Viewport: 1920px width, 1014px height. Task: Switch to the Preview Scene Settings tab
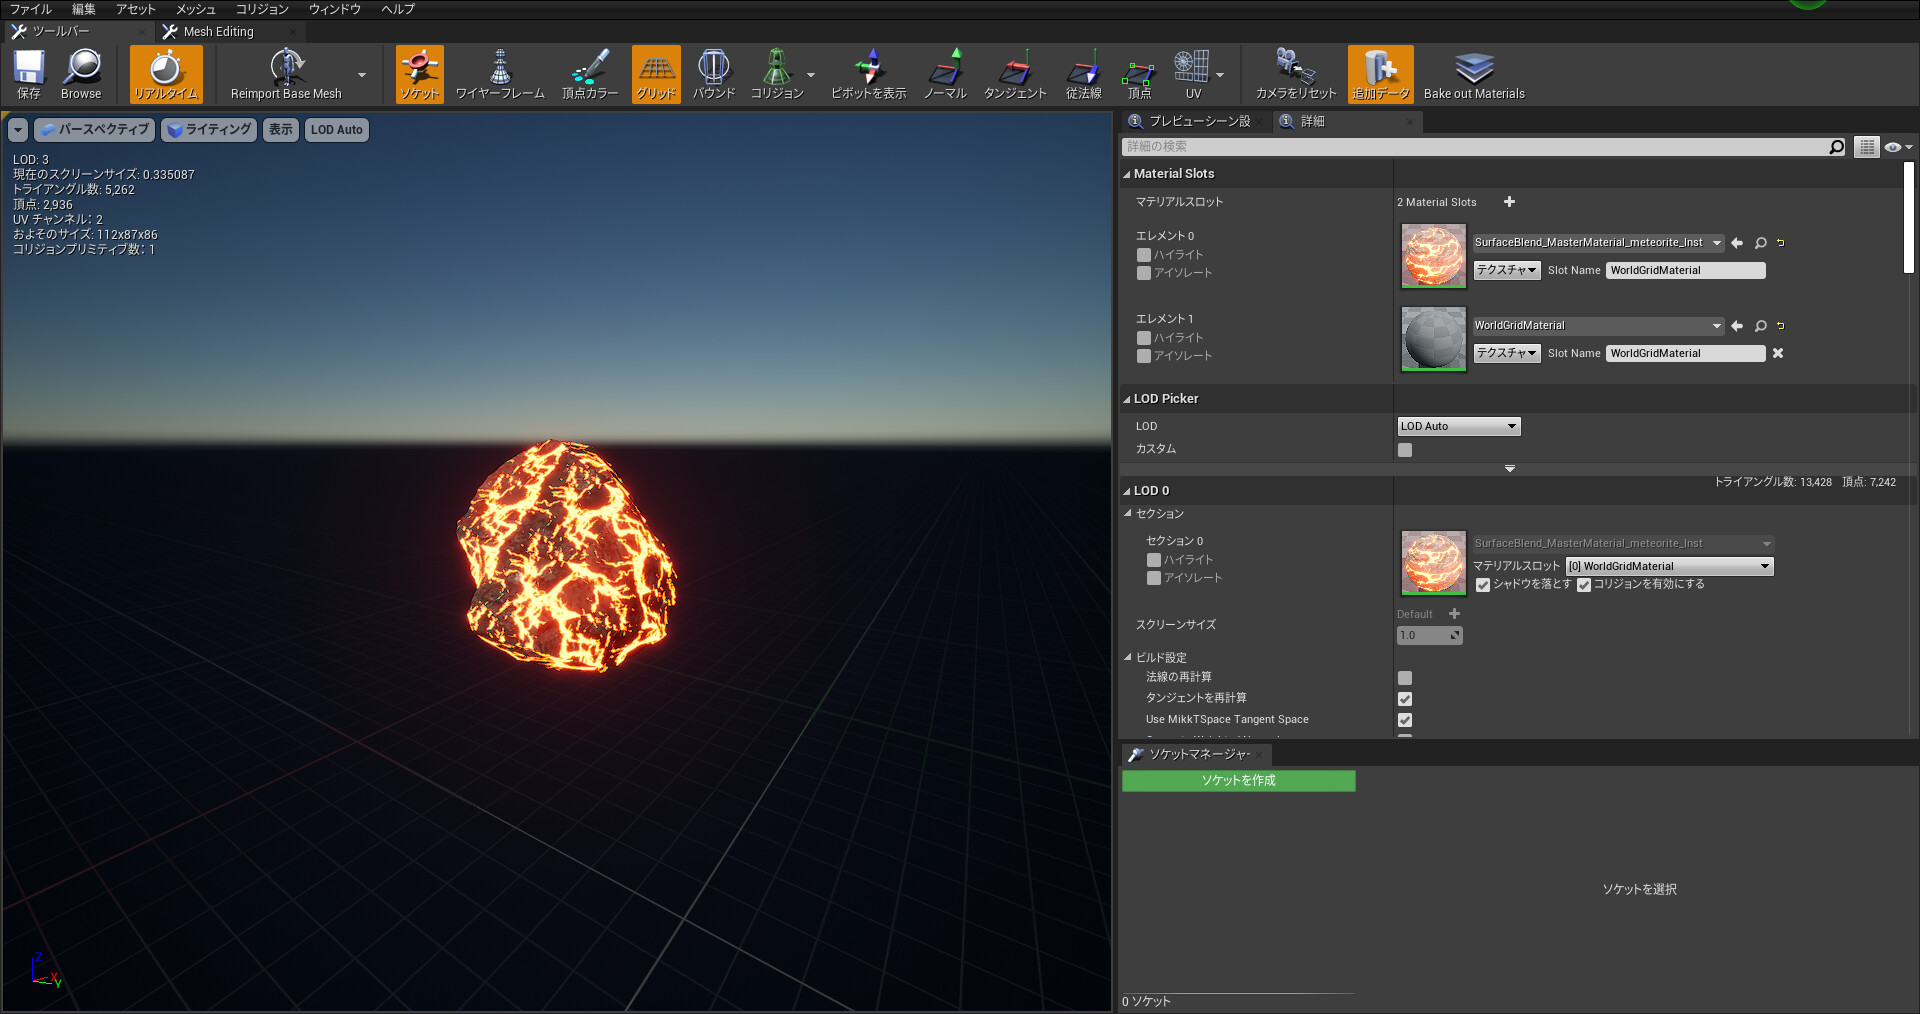pos(1198,121)
